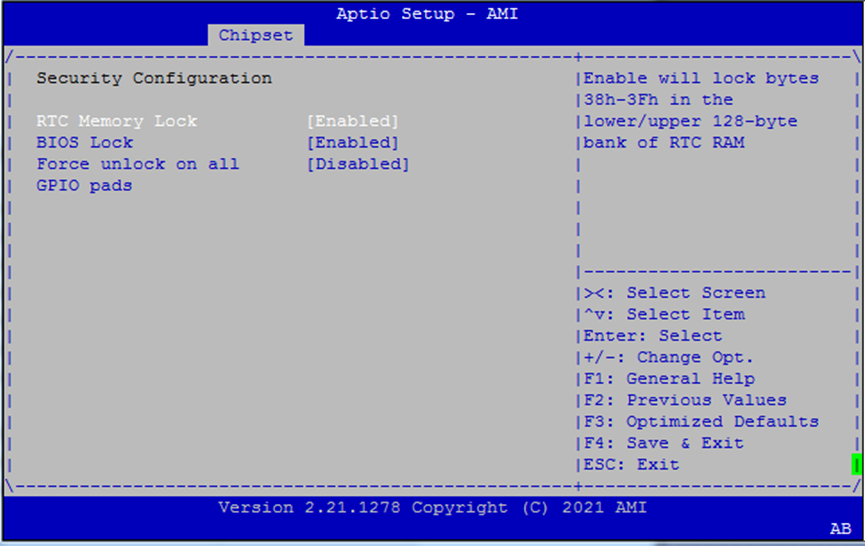Screen dimensions: 865x546
Task: Click the 'Enable will lock bytes' help text
Action: point(701,110)
